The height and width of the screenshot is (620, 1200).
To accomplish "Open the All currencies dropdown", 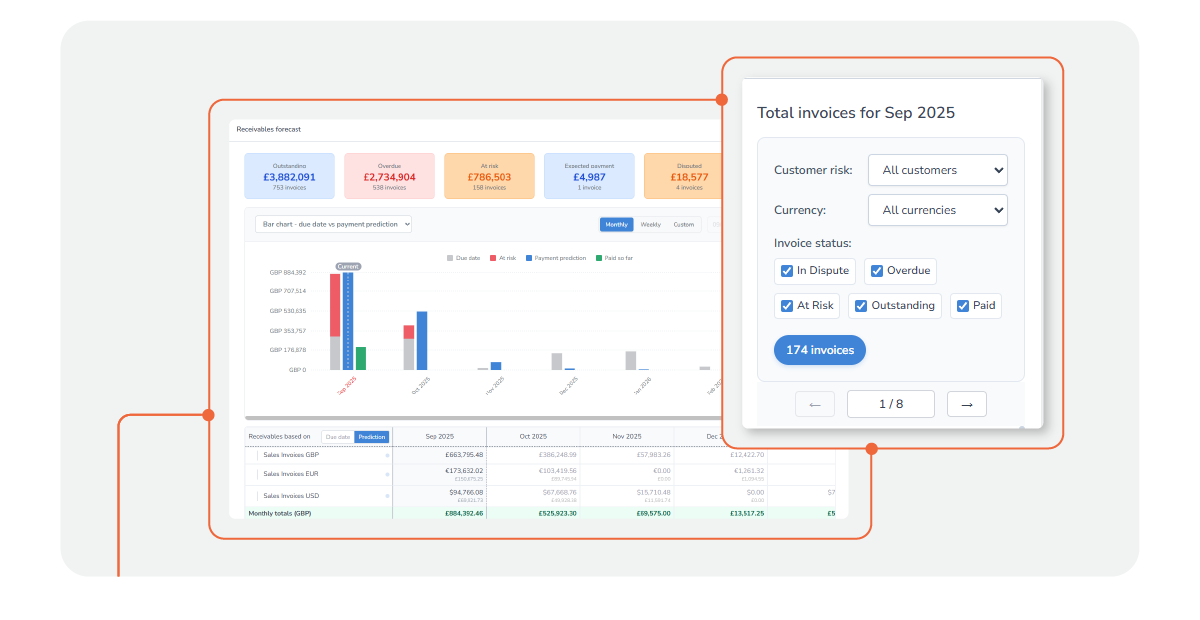I will pos(937,210).
